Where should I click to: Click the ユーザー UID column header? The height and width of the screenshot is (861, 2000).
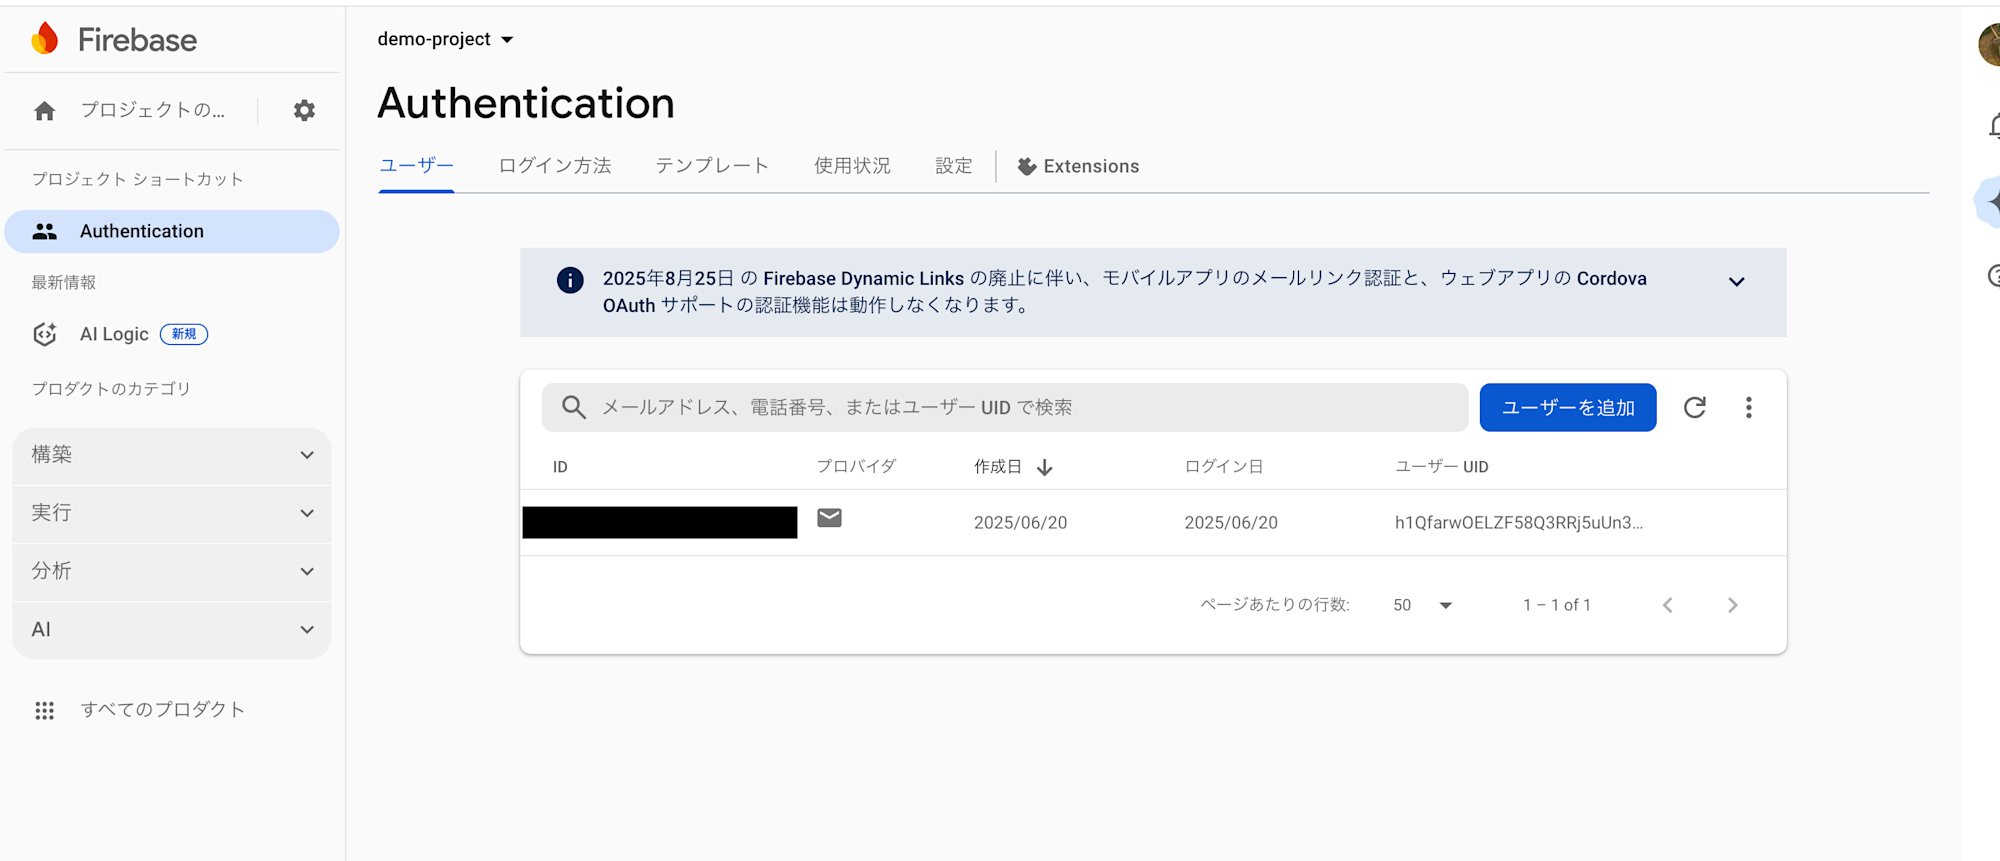(1442, 467)
